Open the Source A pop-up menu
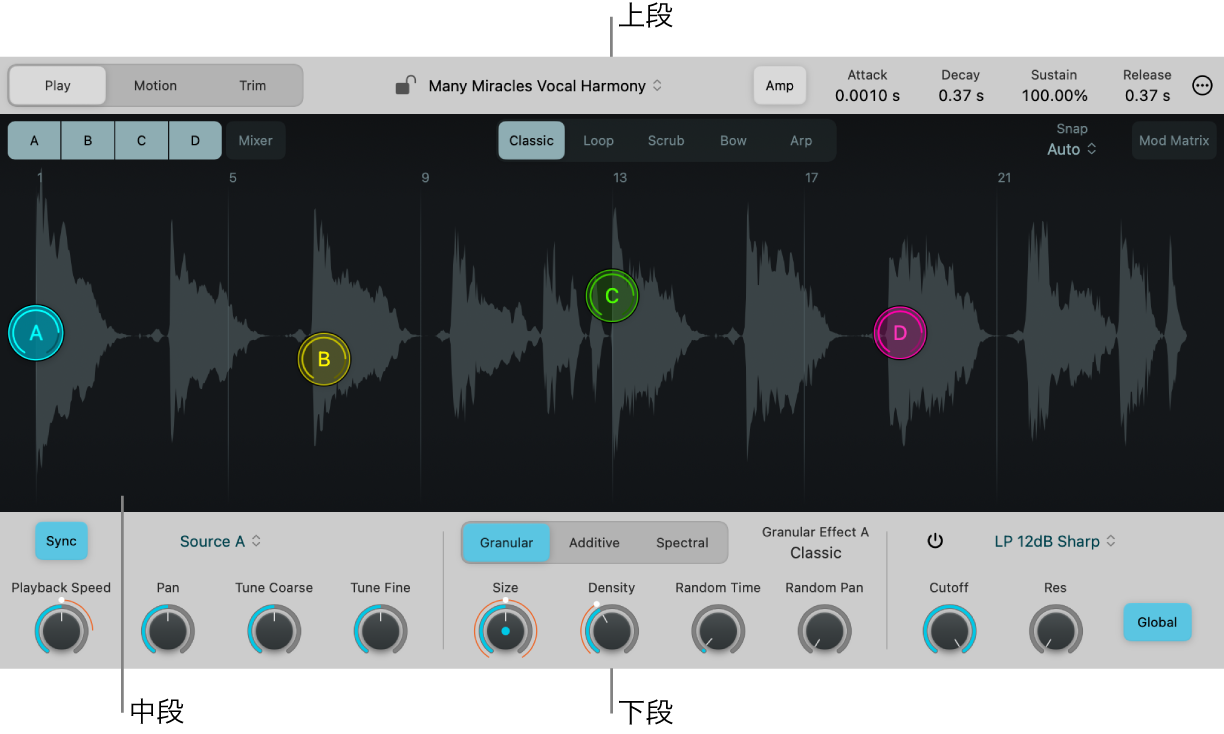Screen dimensions: 1224x734 tap(221, 541)
